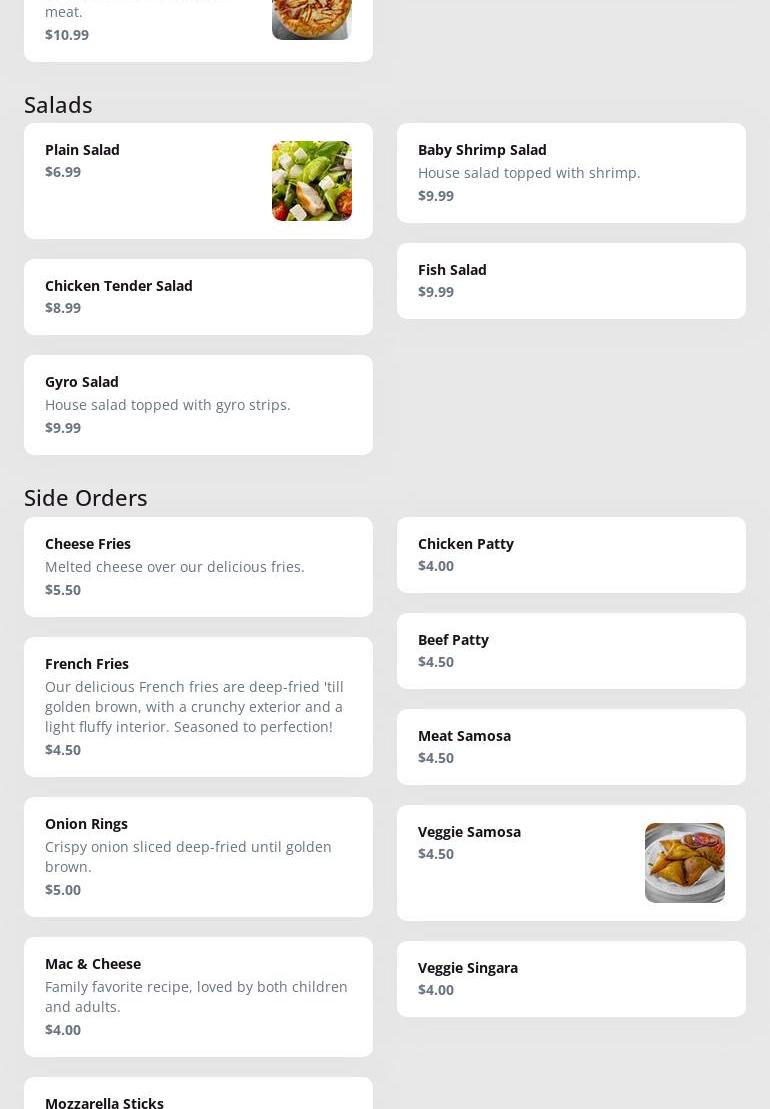
Task: Choose the Fish Salad menu card
Action: click(570, 281)
